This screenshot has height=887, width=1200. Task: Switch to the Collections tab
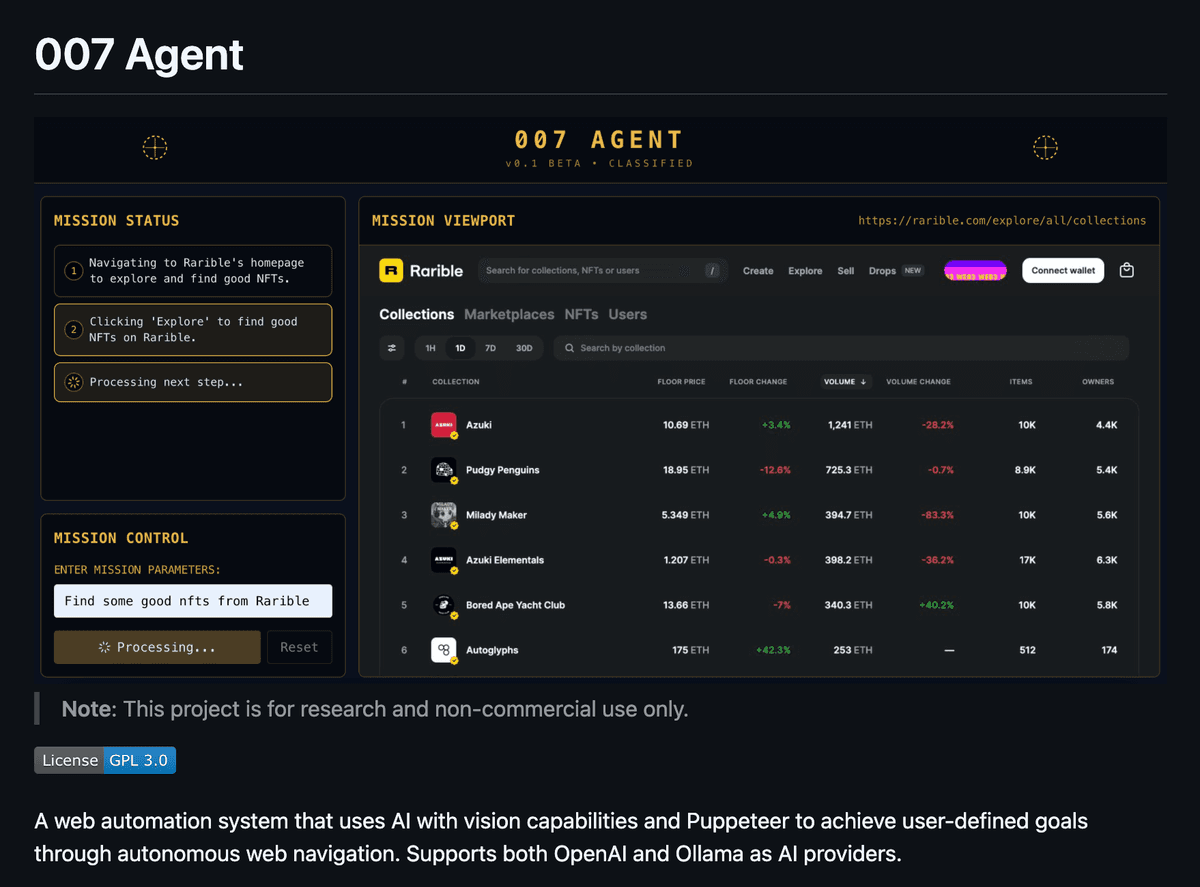click(x=417, y=314)
